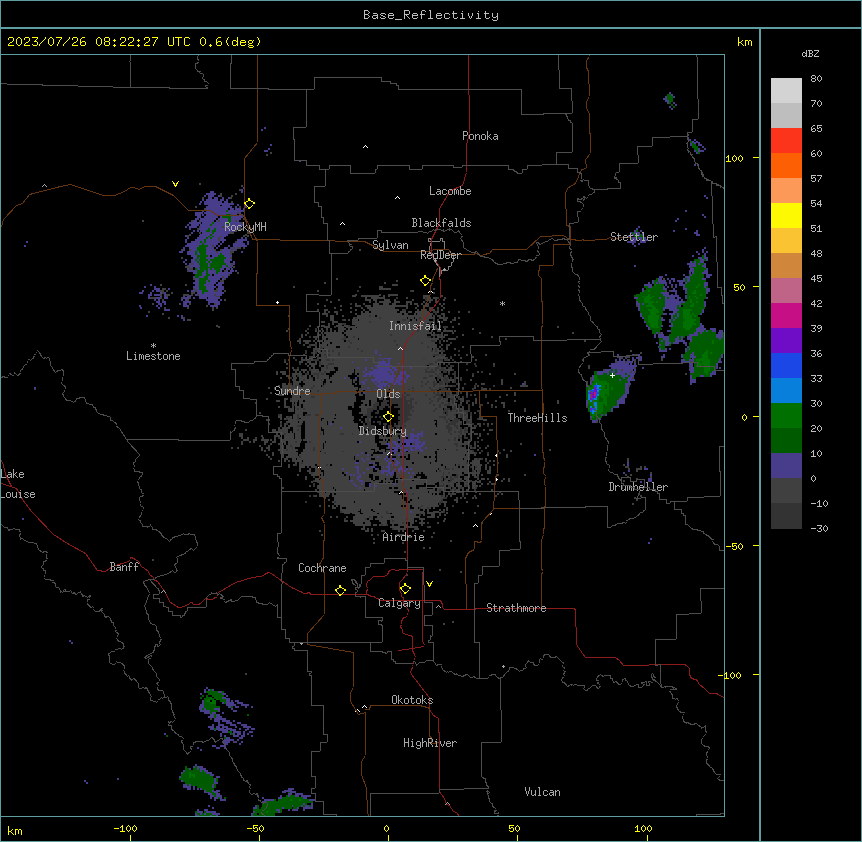
Task: Click the Lacombe city label
Action: [x=450, y=191]
